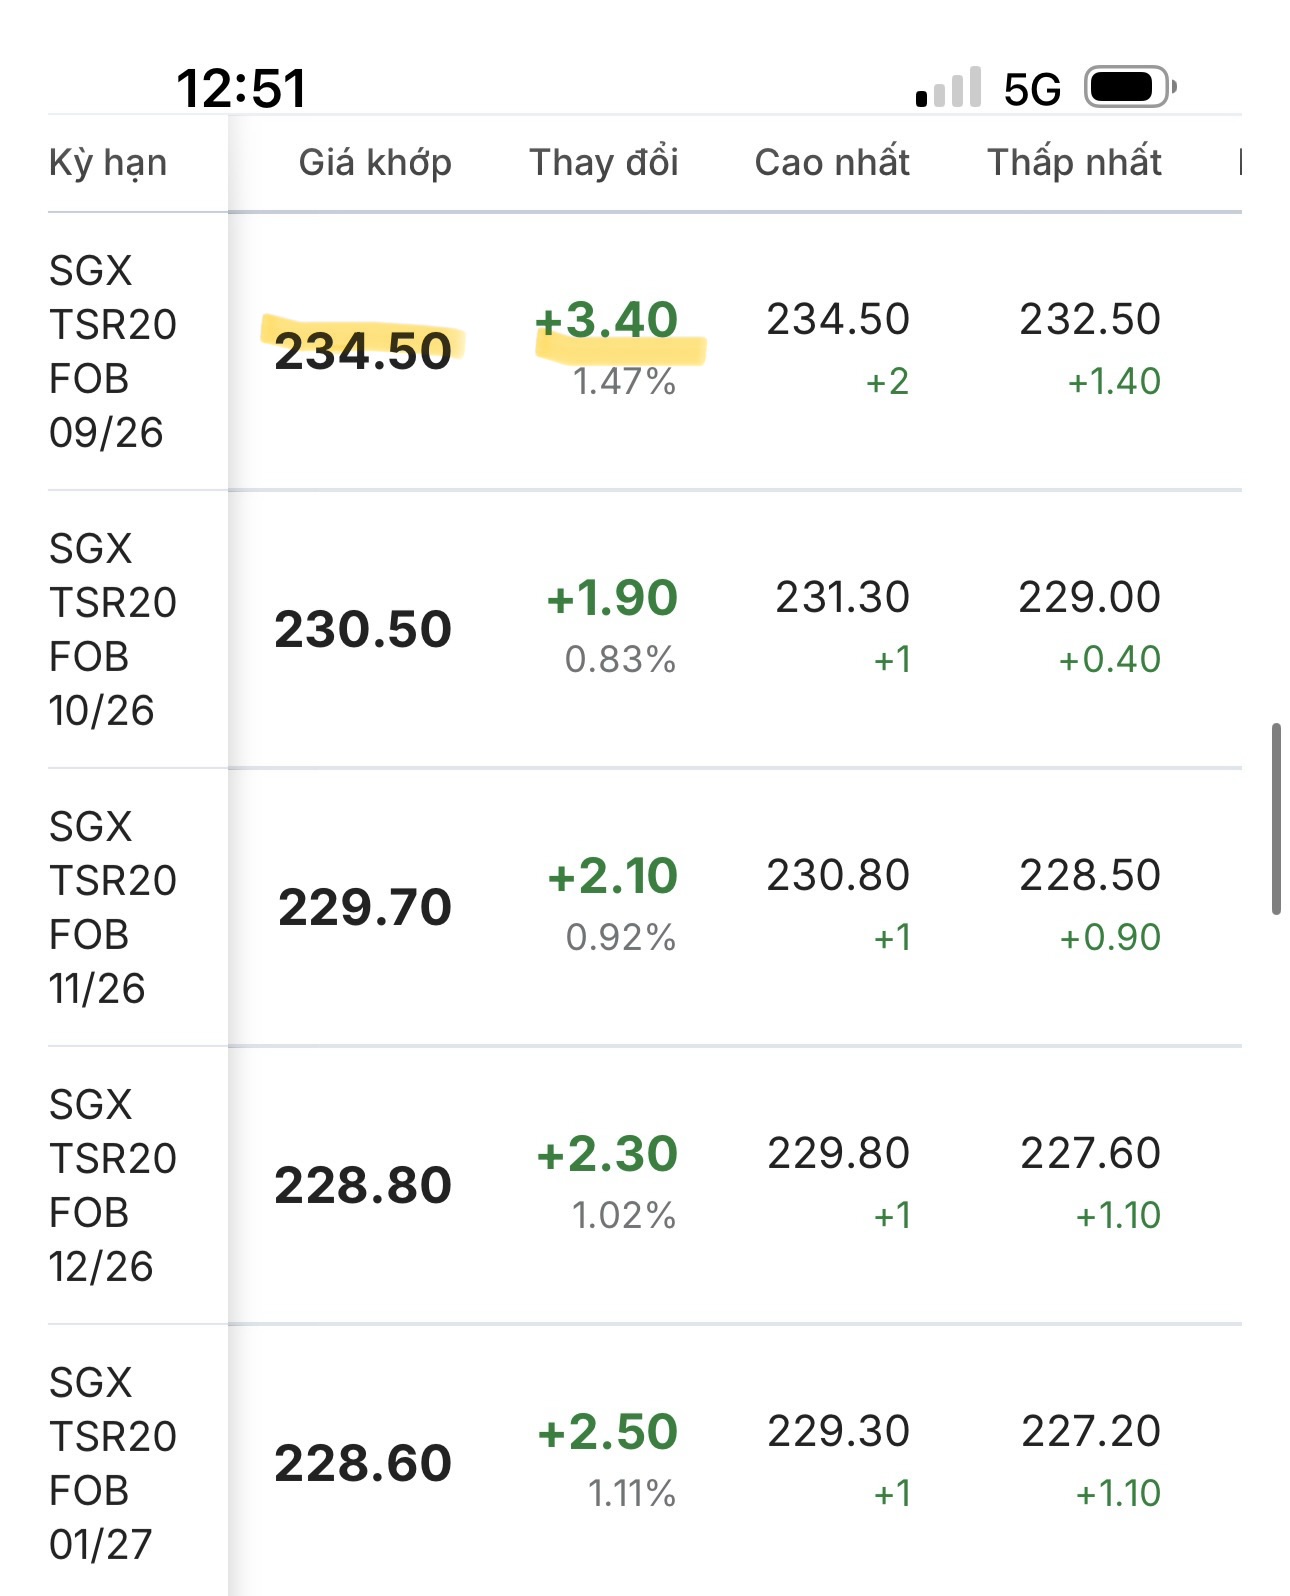Viewport: 1290px width, 1596px height.
Task: Select the highlighted 234.50 matched price
Action: tap(363, 351)
